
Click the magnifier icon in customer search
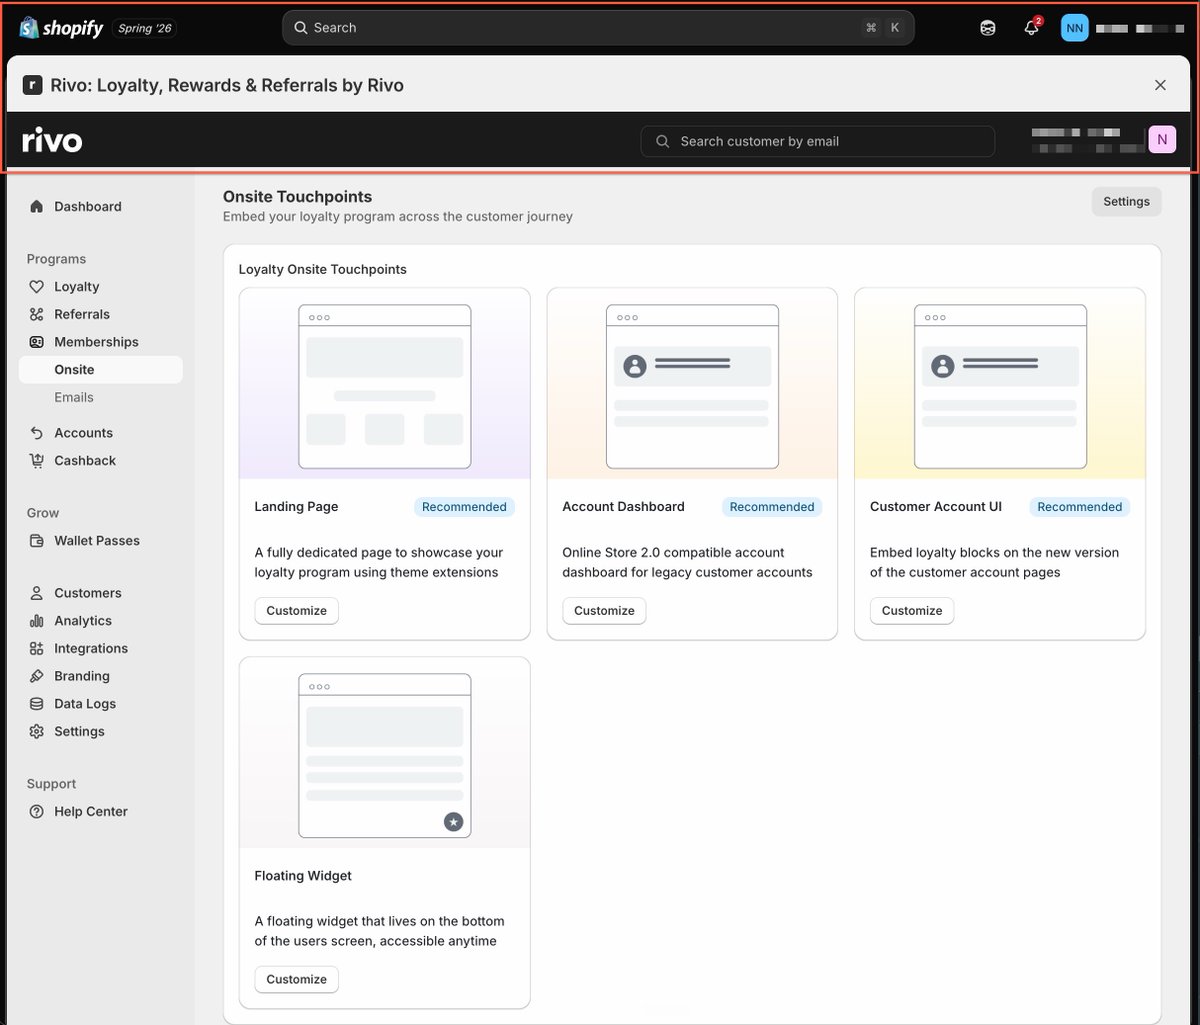point(662,141)
